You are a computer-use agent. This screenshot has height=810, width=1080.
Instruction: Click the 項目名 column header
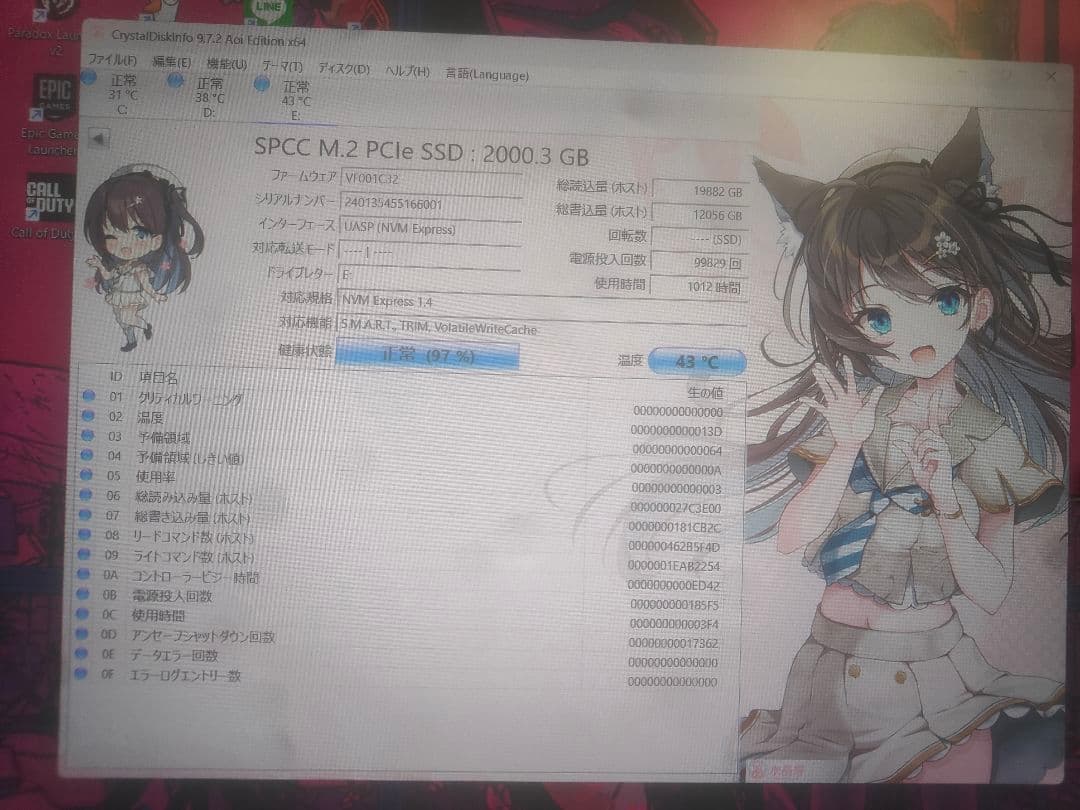158,377
